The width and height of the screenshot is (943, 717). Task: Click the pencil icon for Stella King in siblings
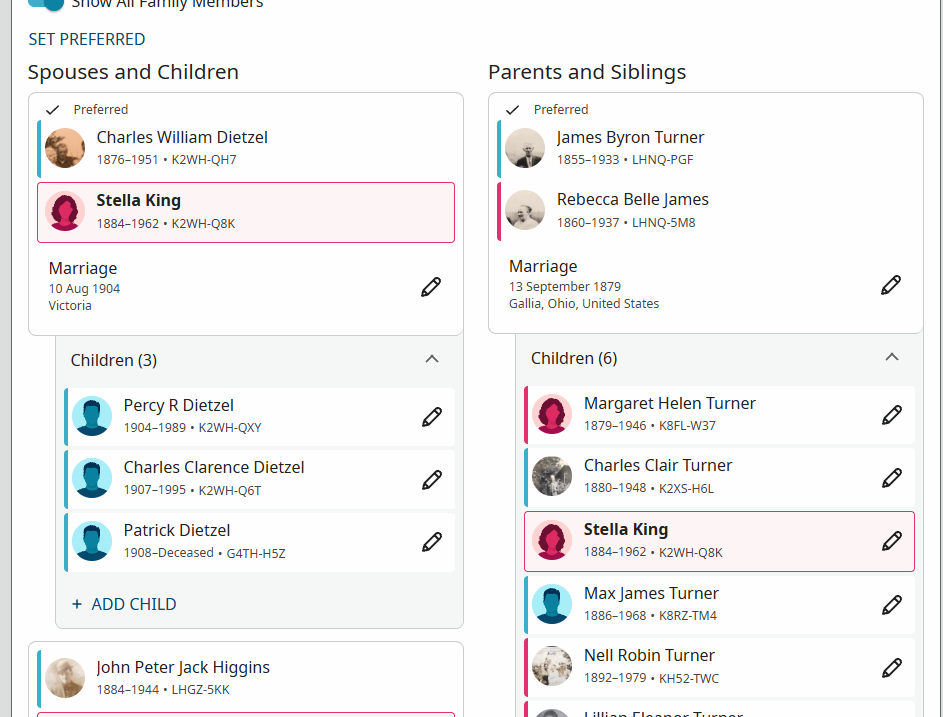892,541
